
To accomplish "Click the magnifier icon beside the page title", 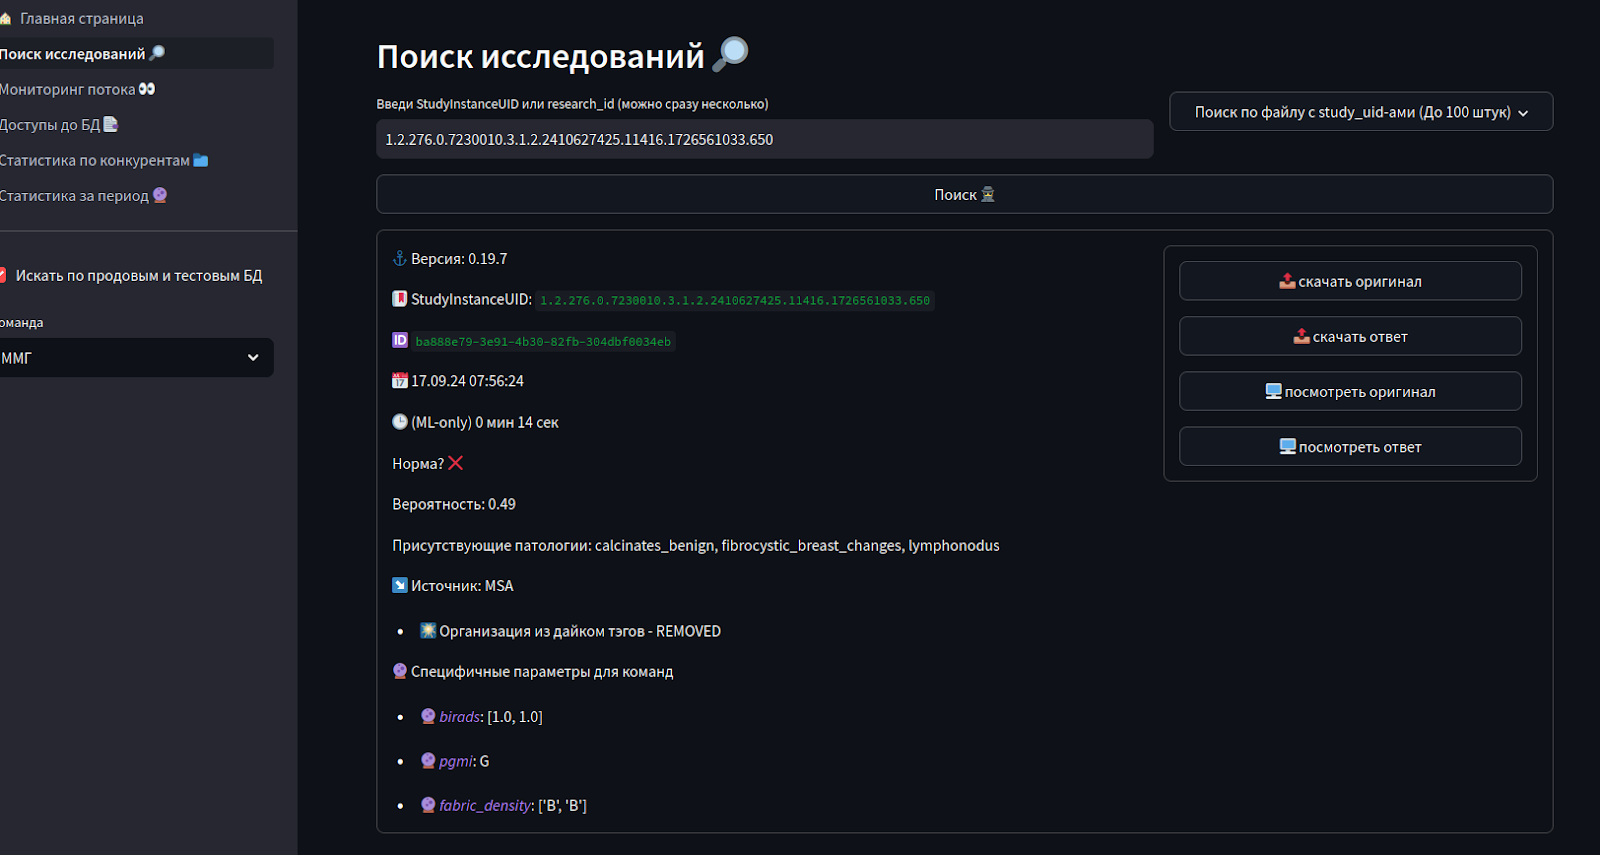I will point(731,54).
